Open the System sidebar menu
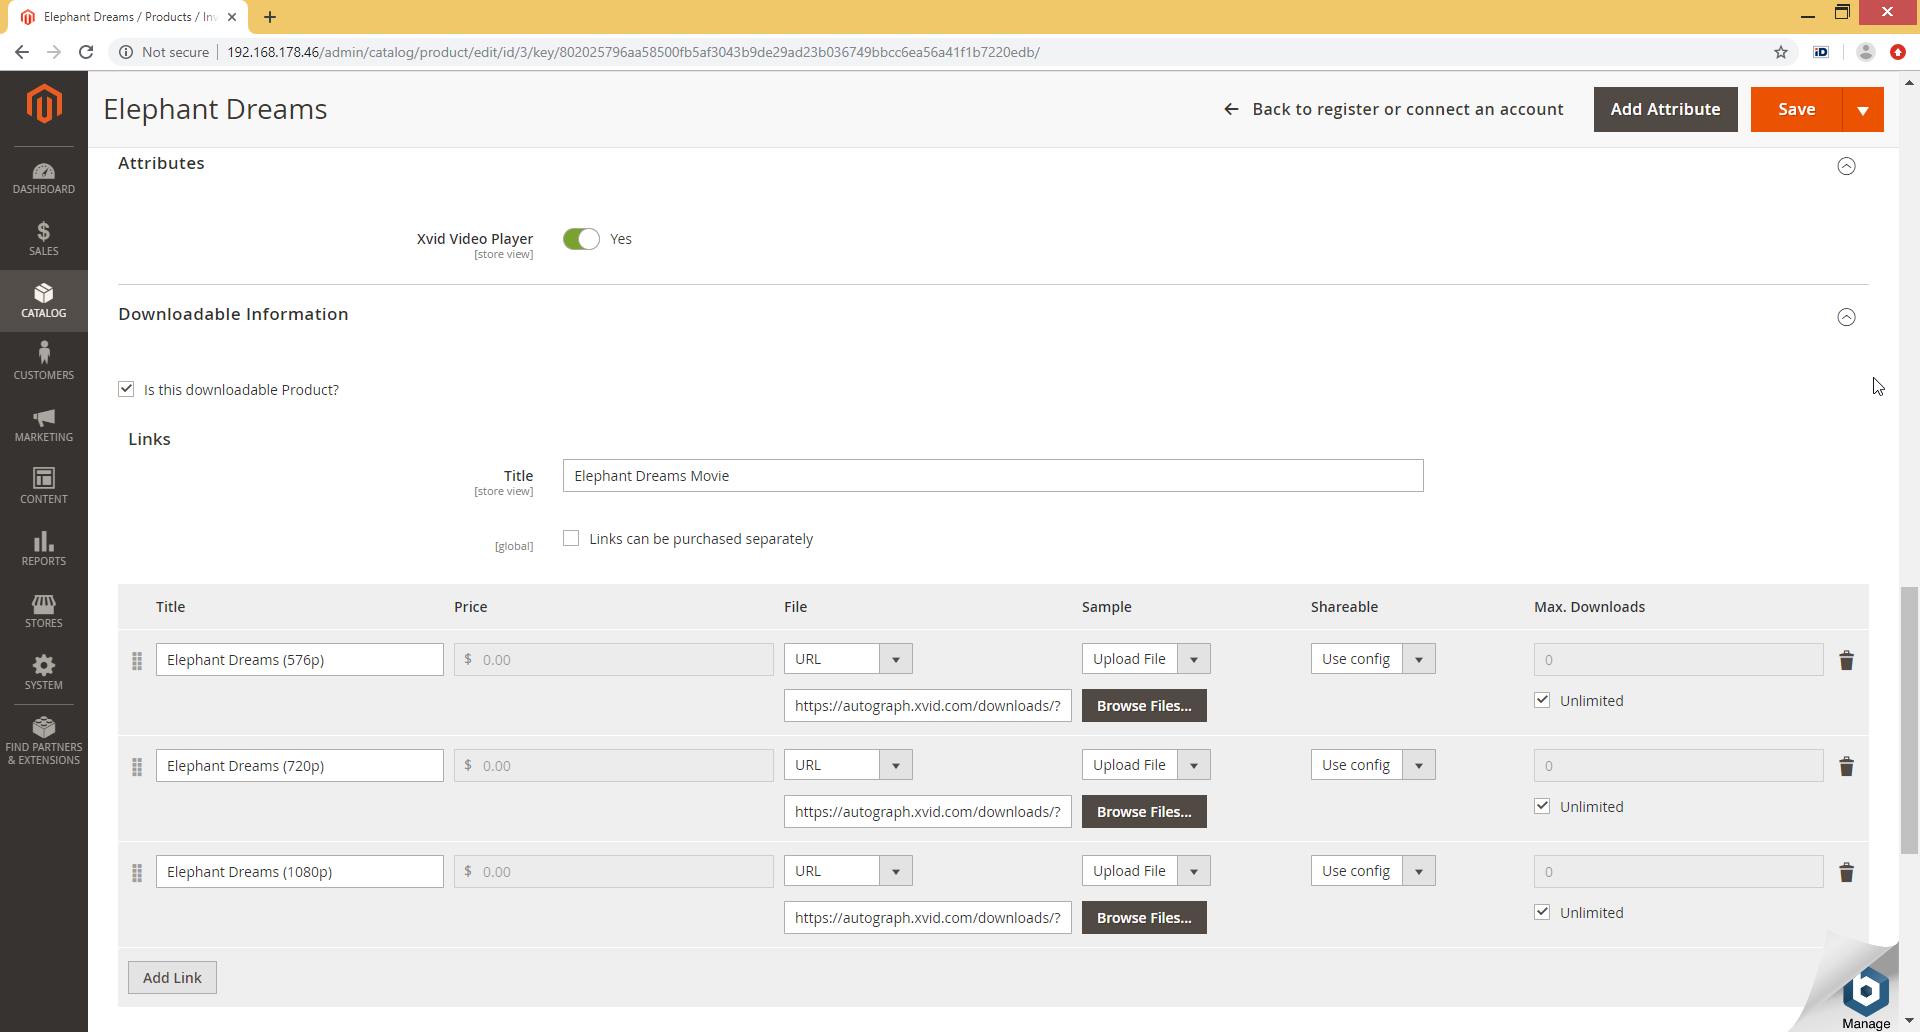The image size is (1920, 1032). (x=44, y=673)
